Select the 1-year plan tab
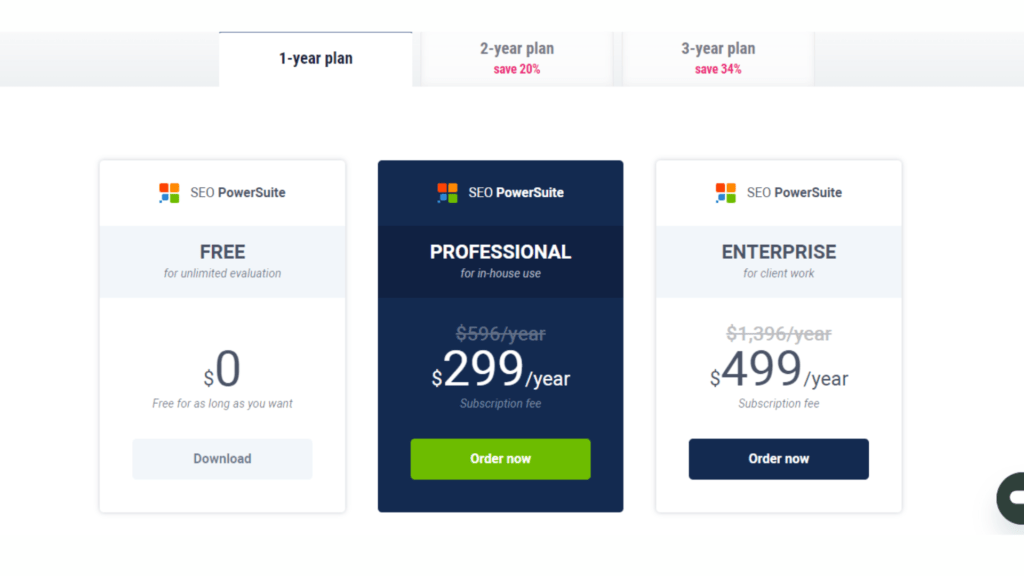The height and width of the screenshot is (576, 1024). (315, 58)
